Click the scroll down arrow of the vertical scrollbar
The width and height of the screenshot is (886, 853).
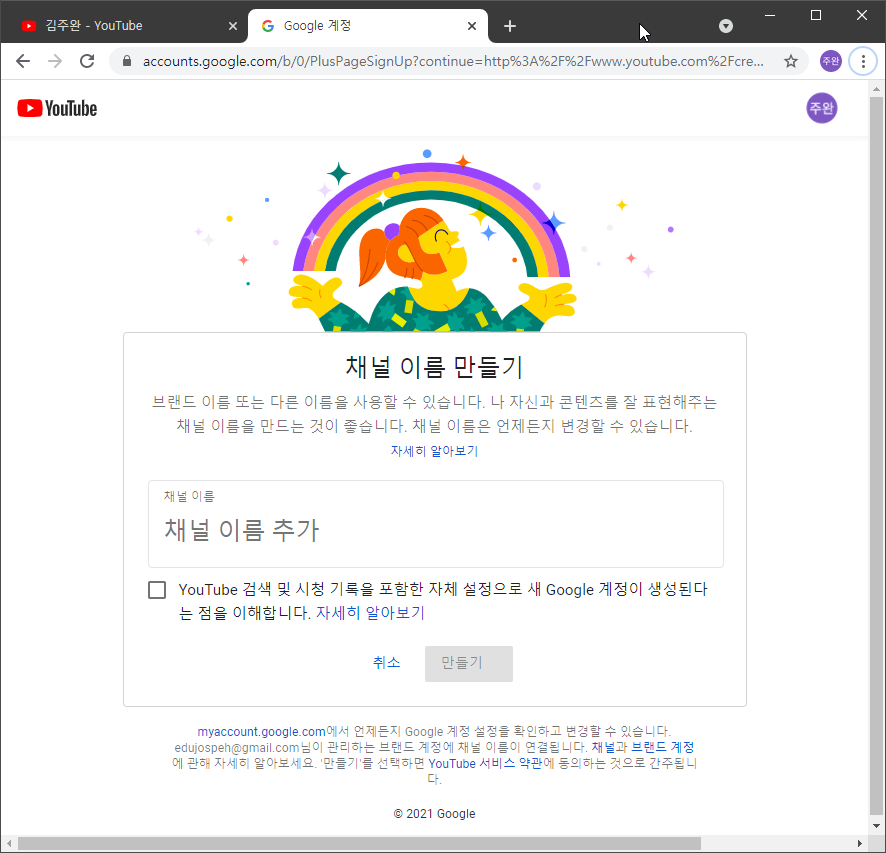tap(876, 825)
